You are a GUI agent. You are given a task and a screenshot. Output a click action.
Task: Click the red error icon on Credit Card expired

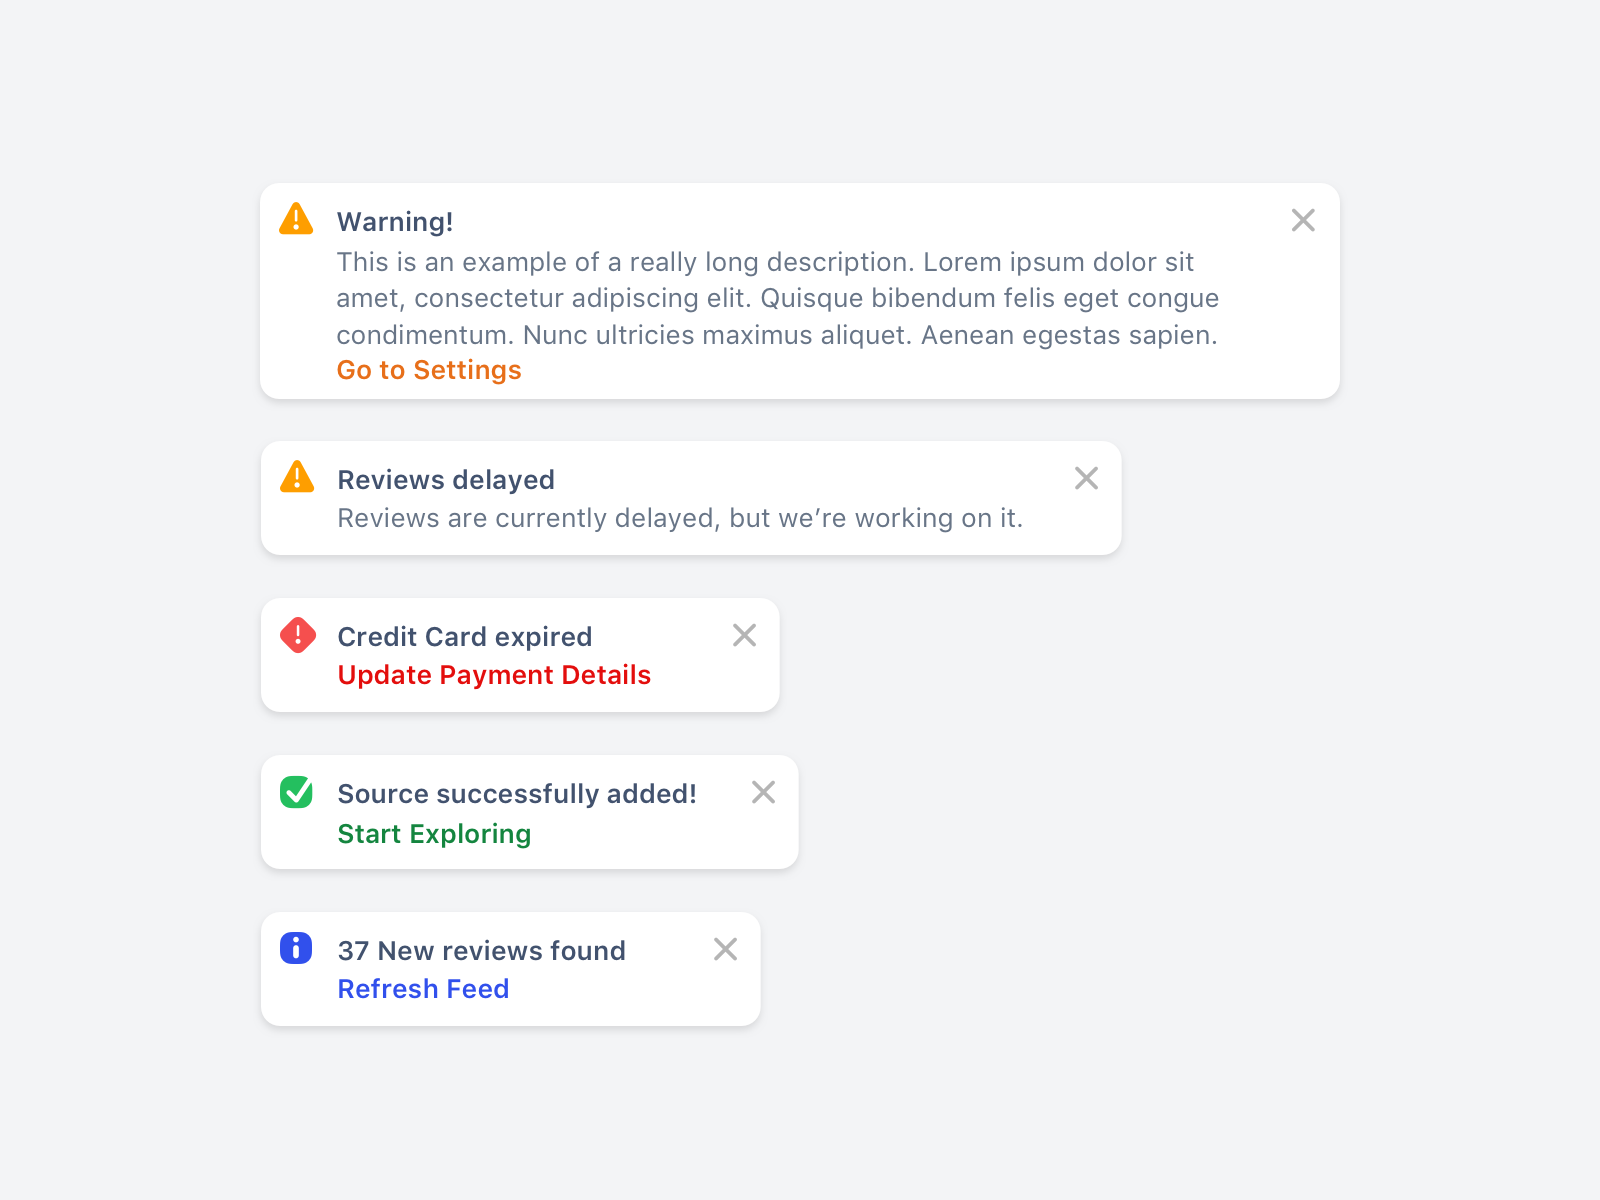pyautogui.click(x=296, y=636)
